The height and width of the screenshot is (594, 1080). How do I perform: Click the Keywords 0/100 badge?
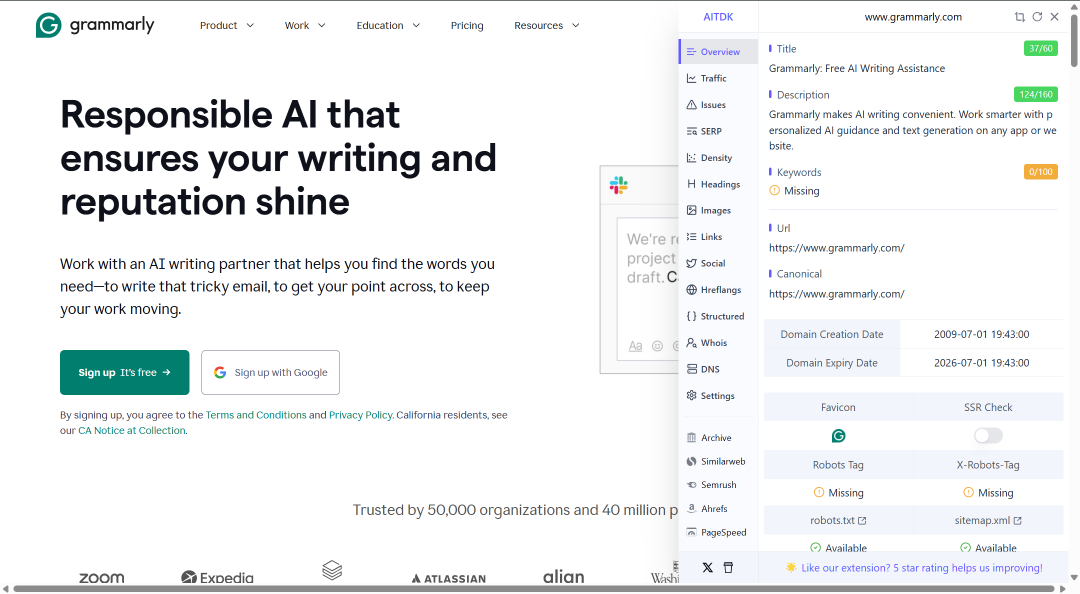(1041, 172)
